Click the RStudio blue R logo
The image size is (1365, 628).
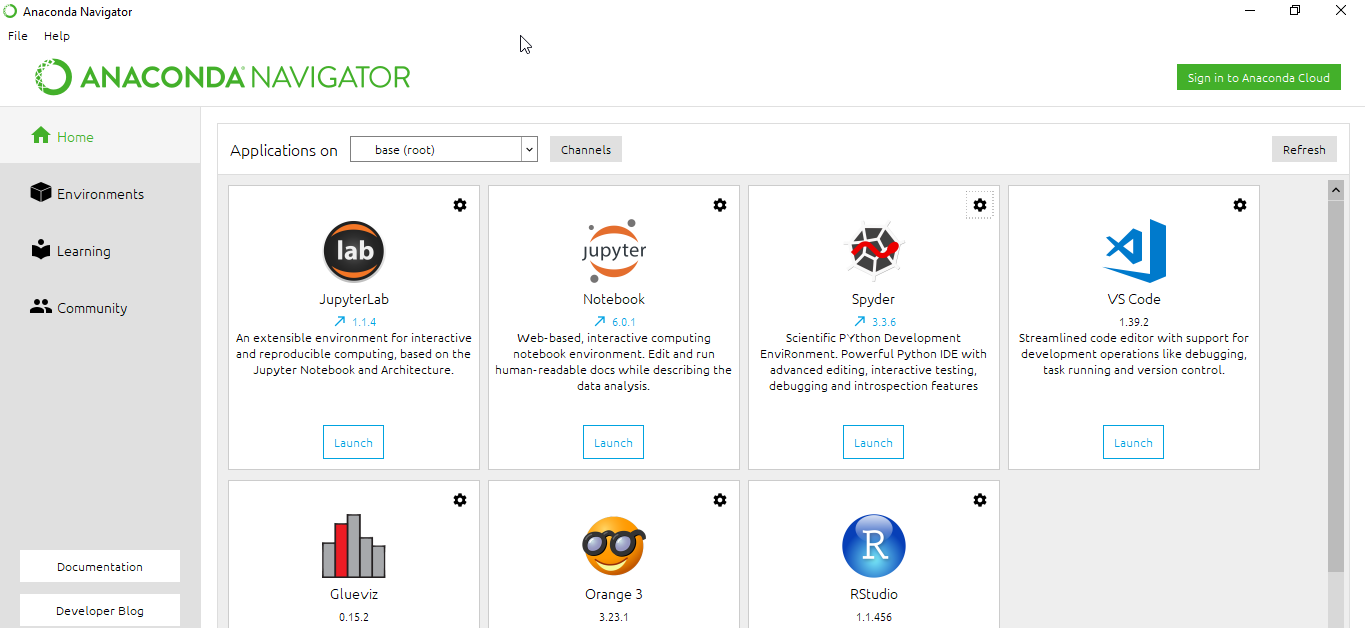pyautogui.click(x=874, y=546)
